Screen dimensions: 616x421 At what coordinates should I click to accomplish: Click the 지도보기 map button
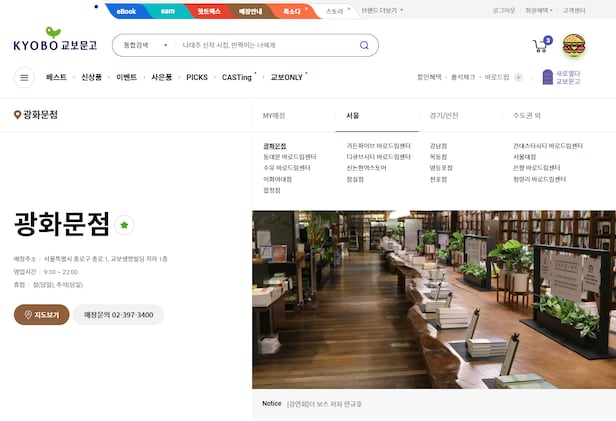click(42, 315)
